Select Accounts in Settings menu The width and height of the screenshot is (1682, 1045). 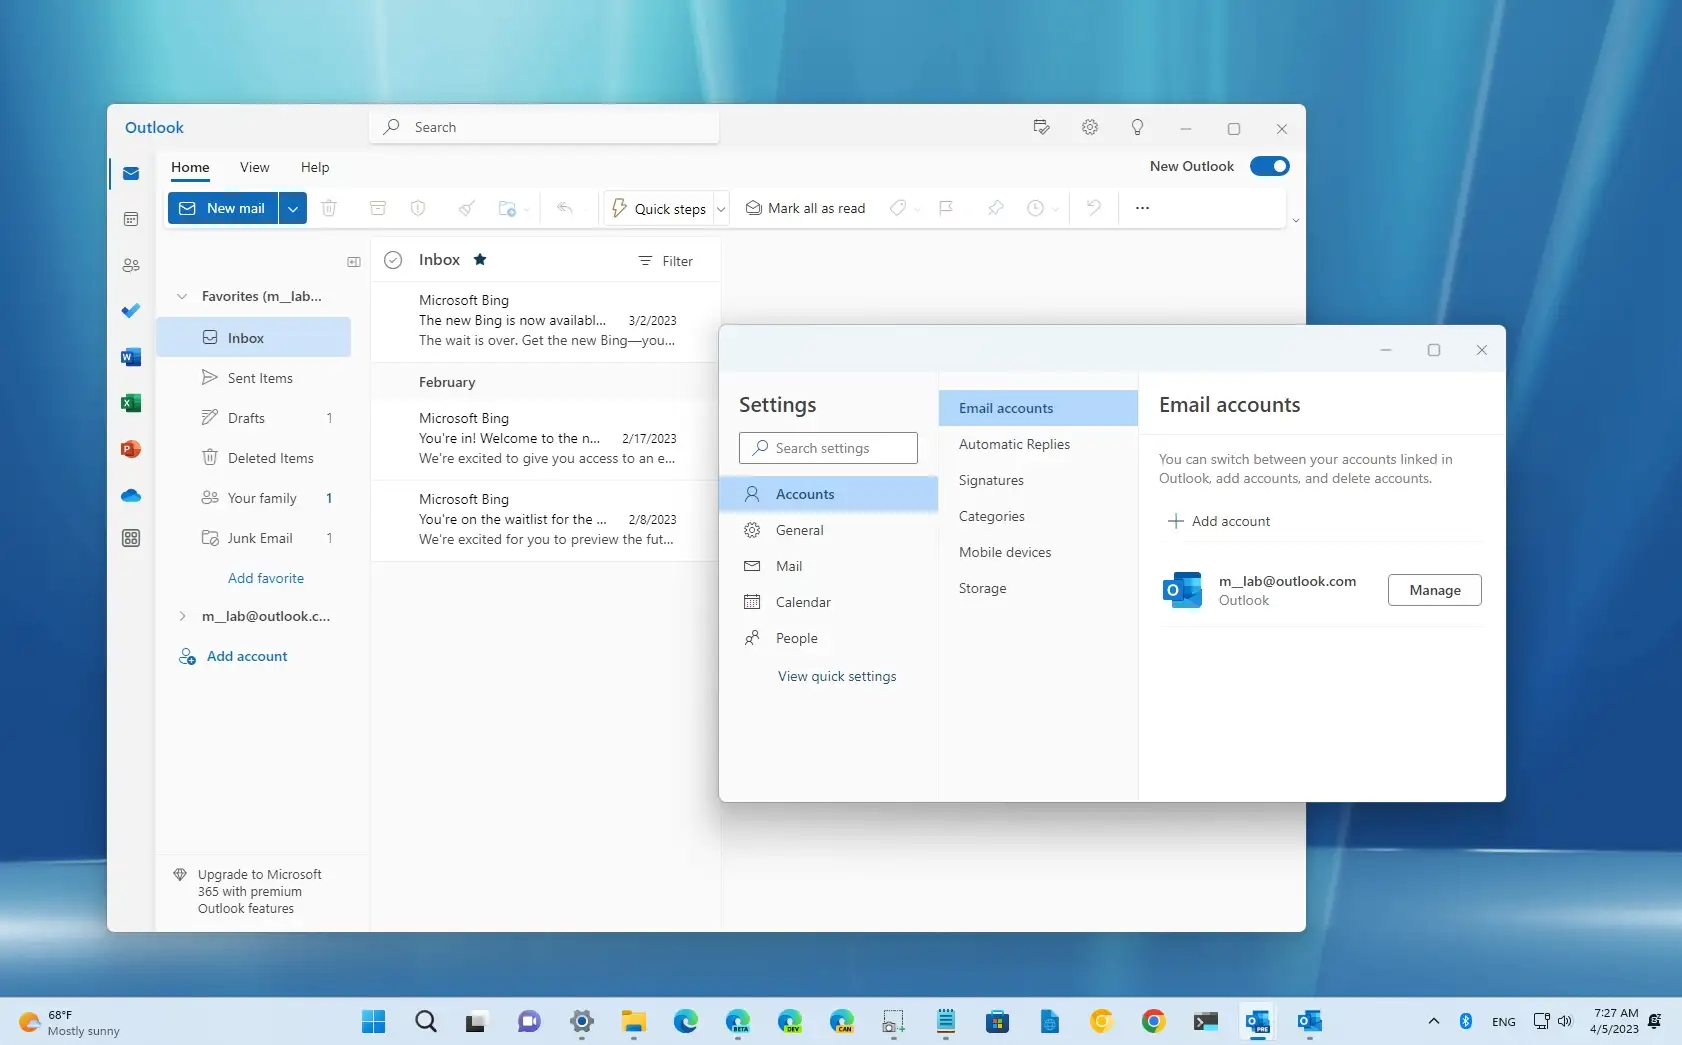tap(828, 494)
